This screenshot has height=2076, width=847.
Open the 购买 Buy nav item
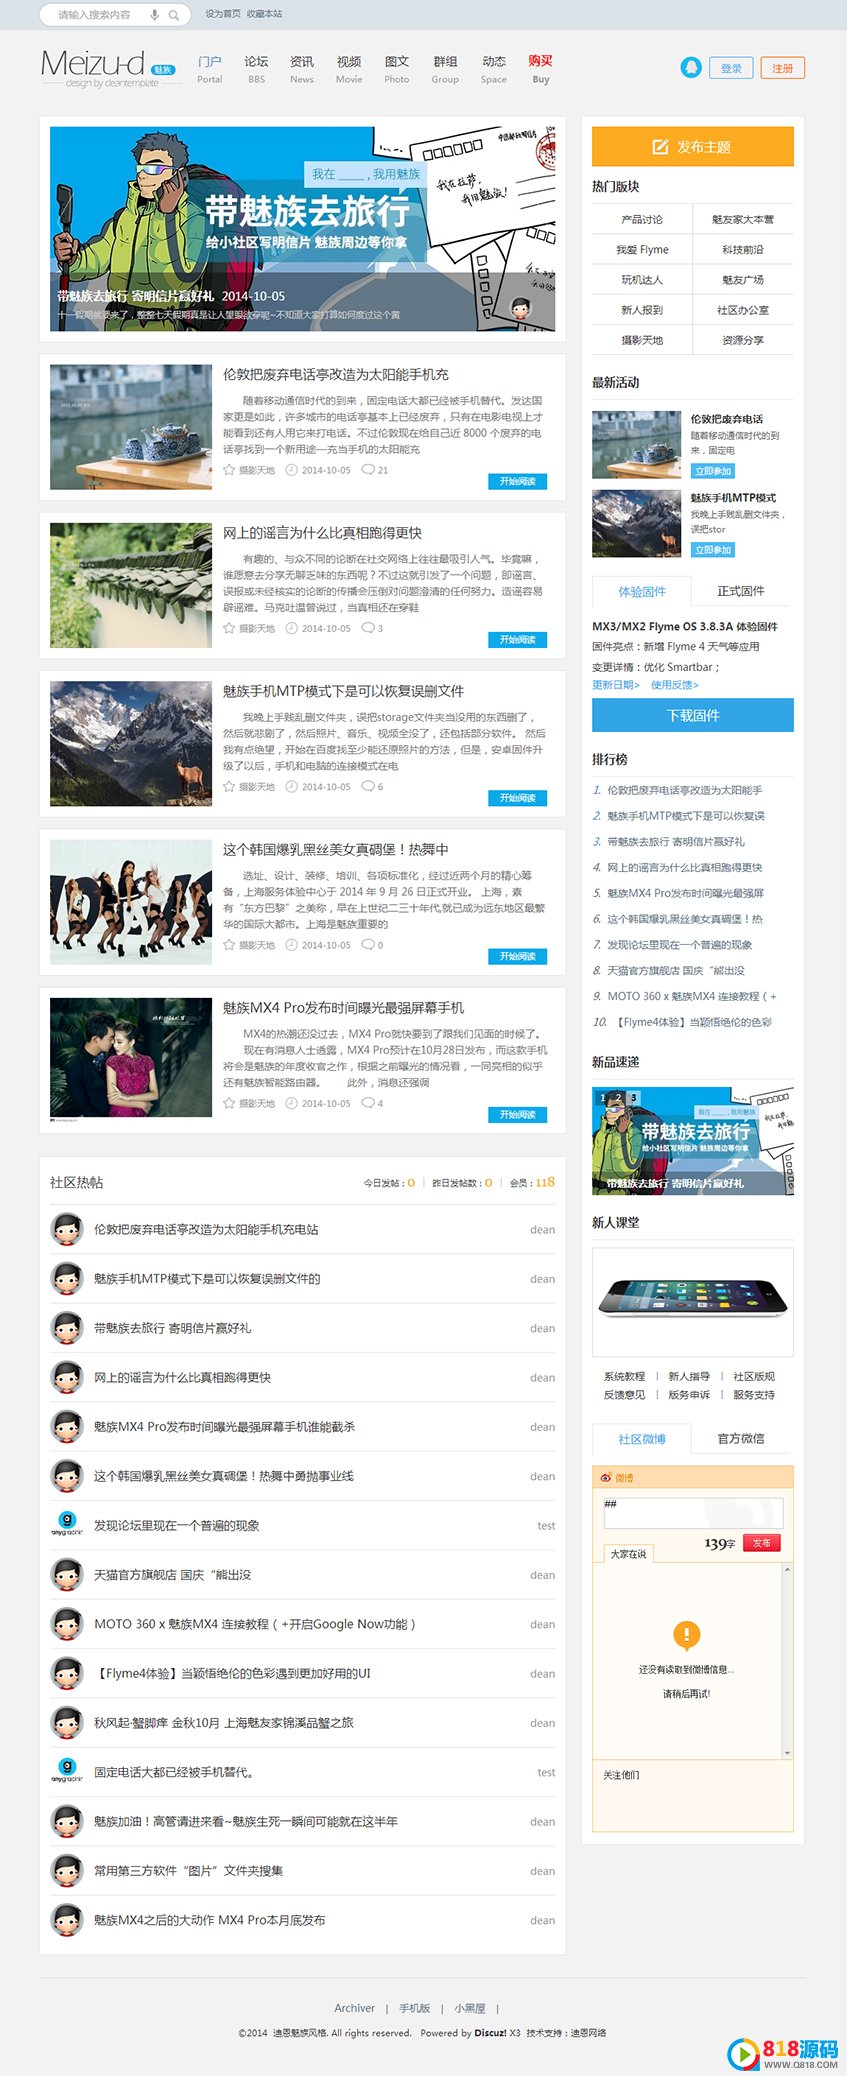(541, 69)
